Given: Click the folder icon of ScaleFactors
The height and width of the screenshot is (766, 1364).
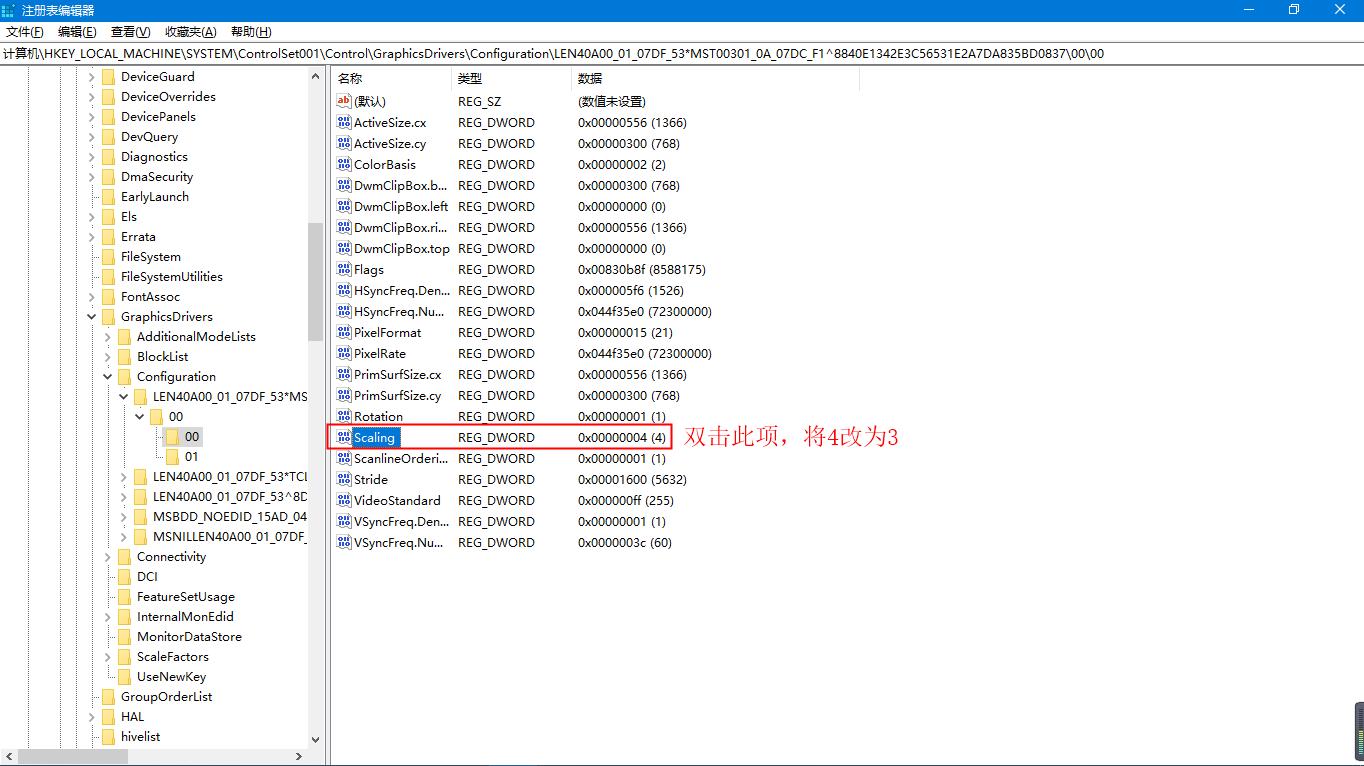Looking at the screenshot, I should pyautogui.click(x=124, y=657).
